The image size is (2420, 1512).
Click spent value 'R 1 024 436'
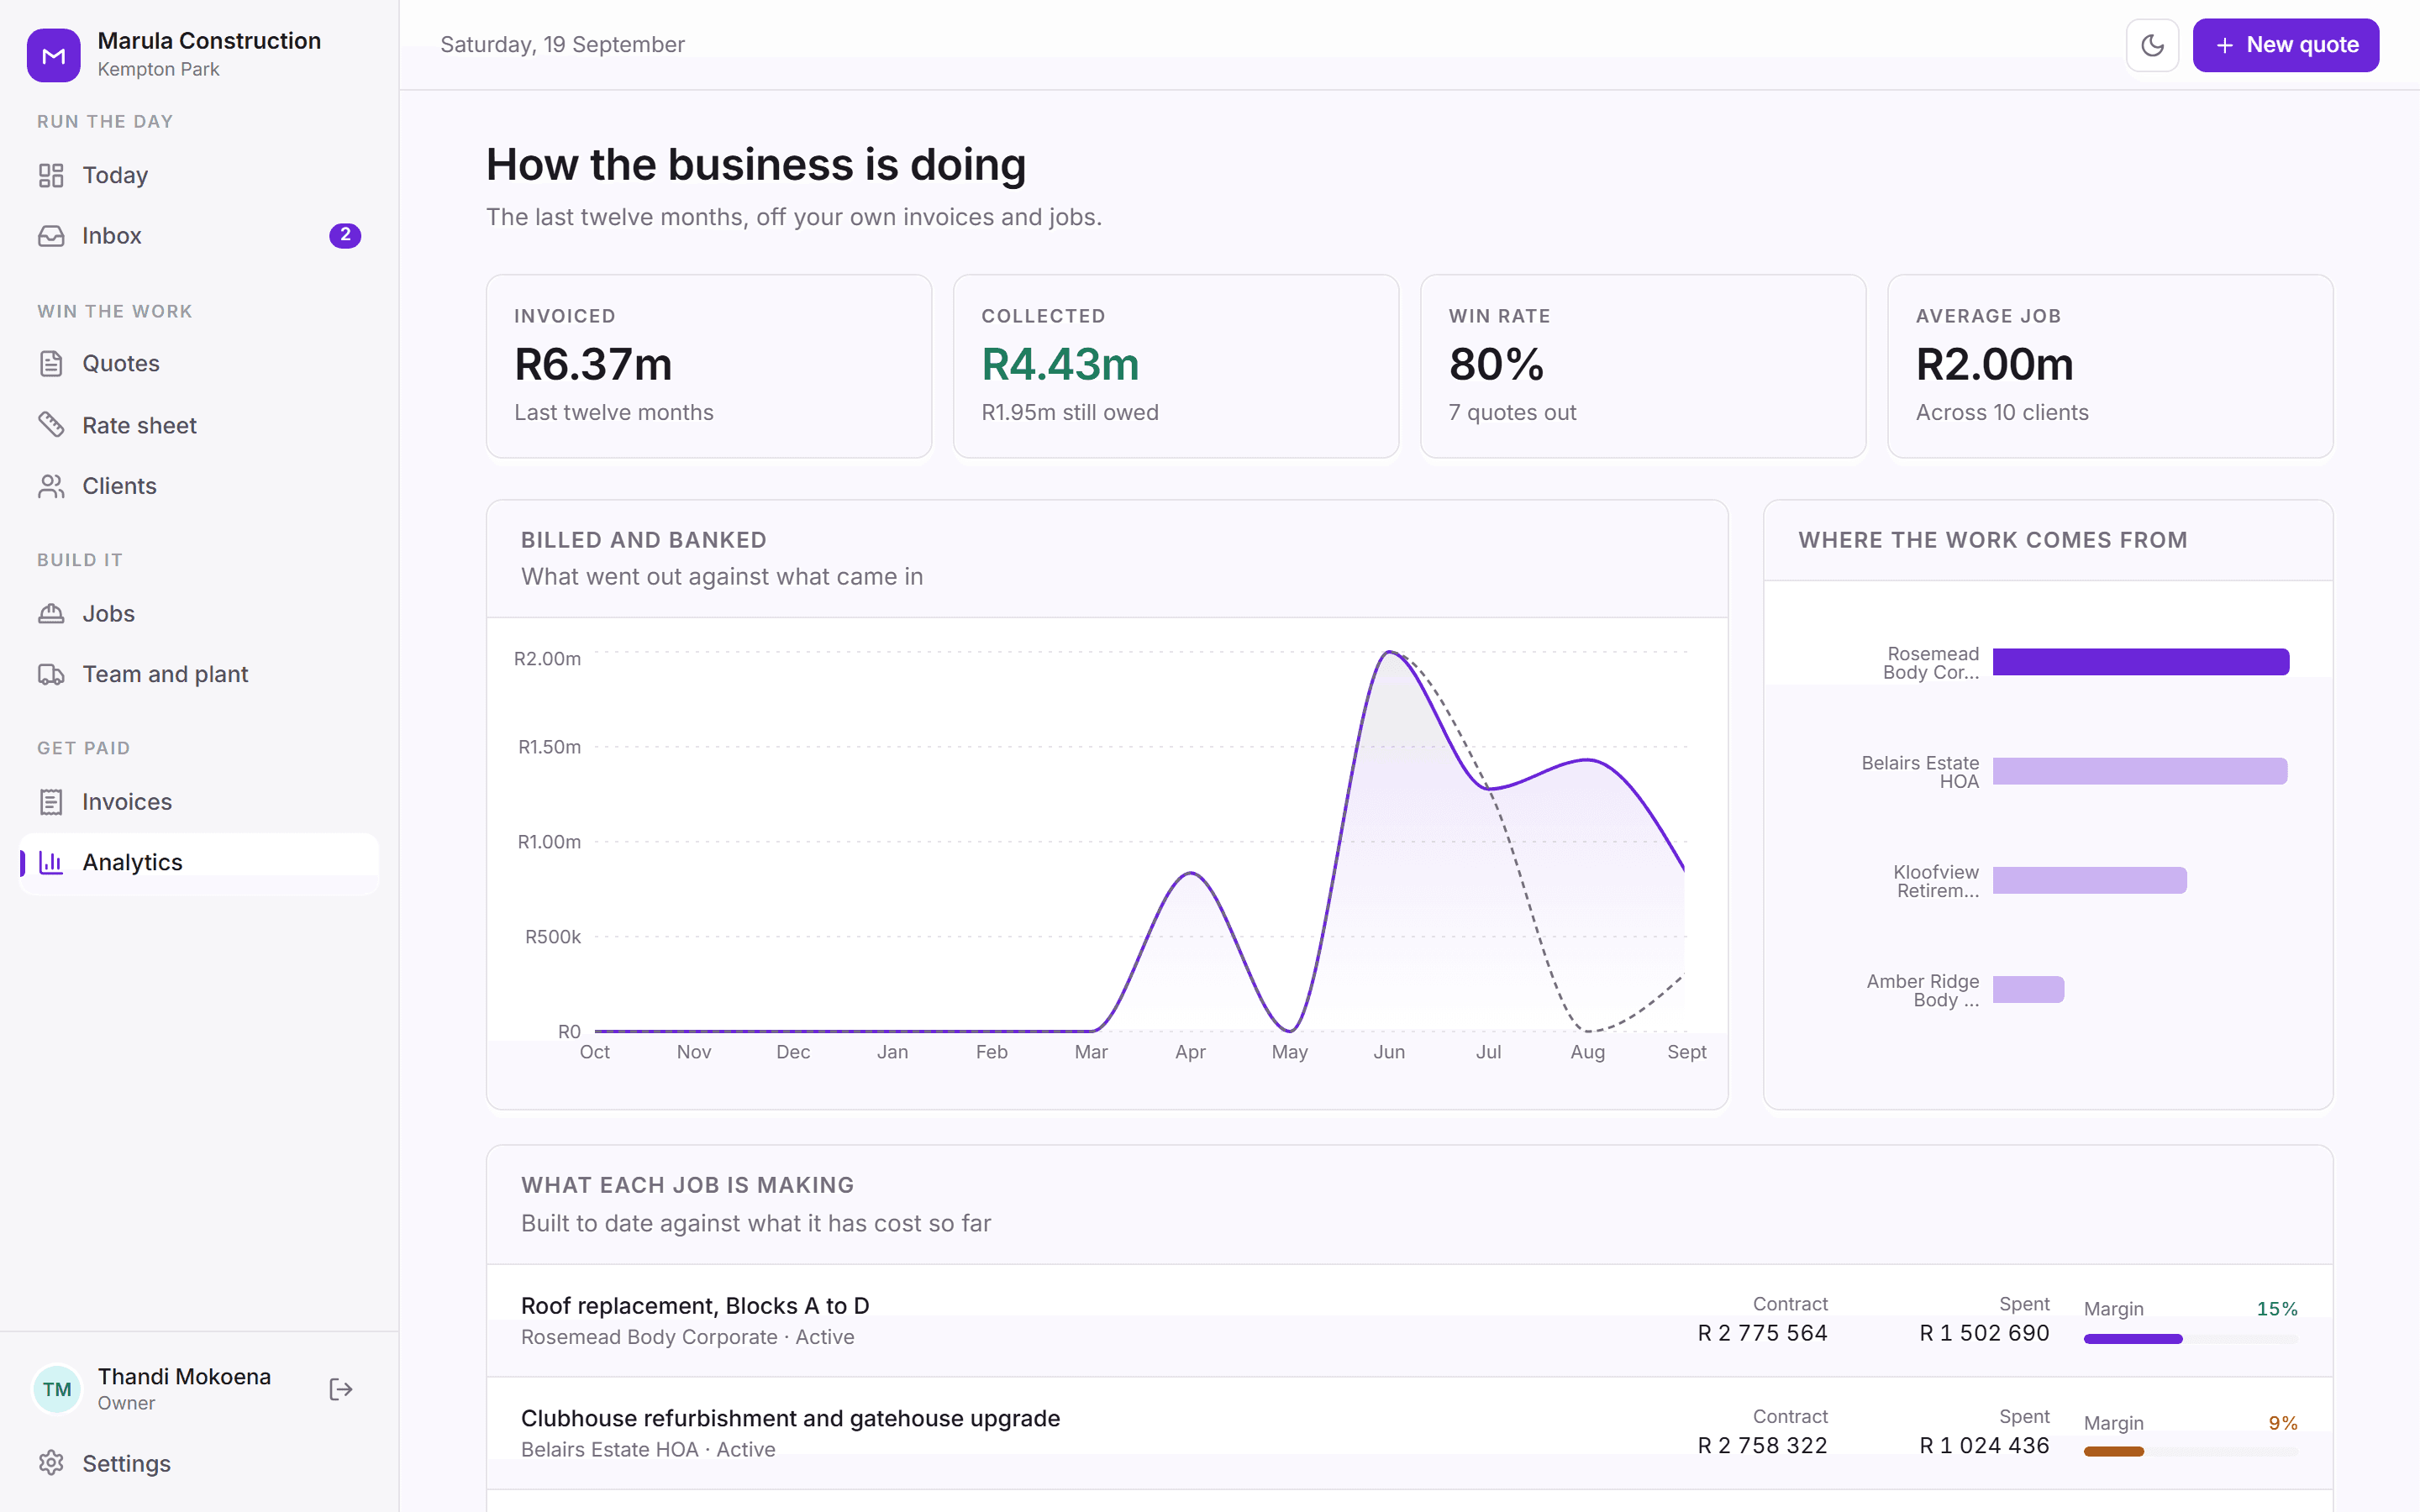[x=1984, y=1446]
